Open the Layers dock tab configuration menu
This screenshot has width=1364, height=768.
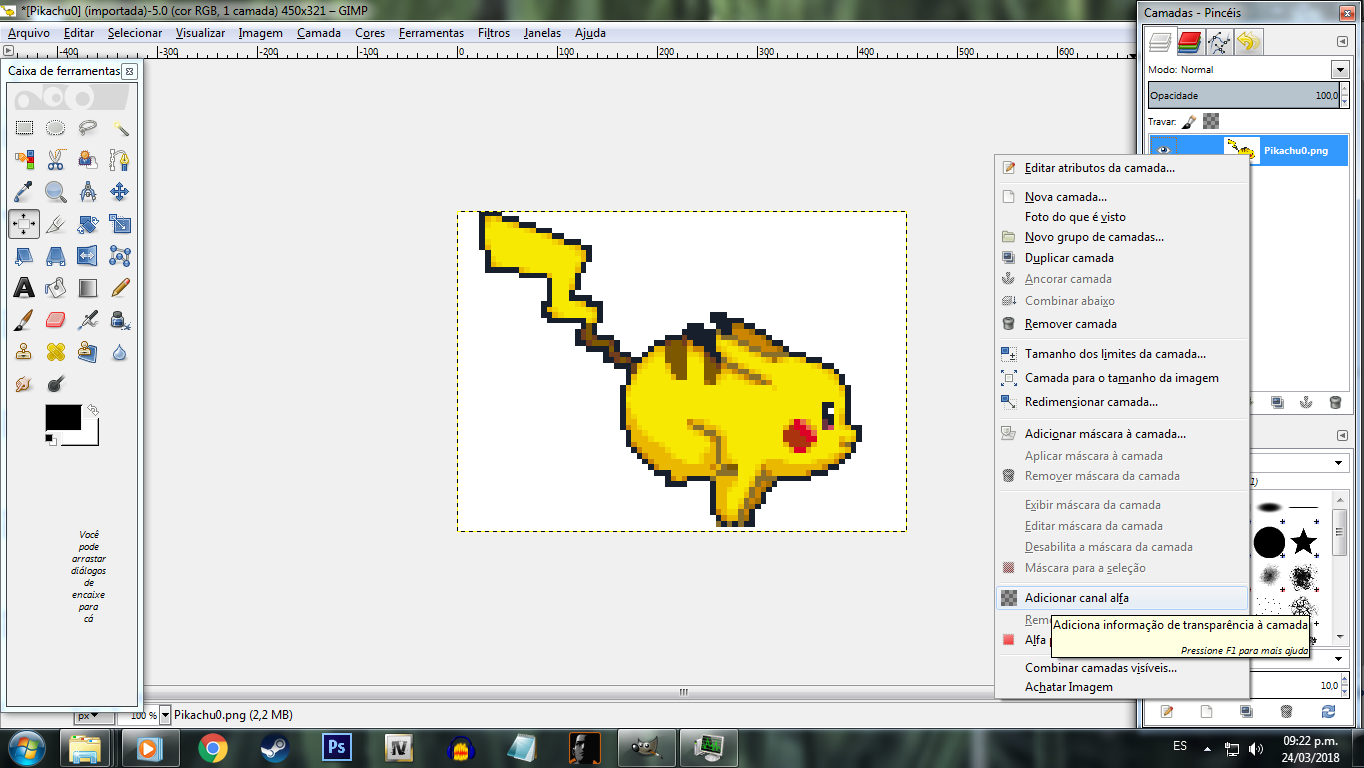1342,41
